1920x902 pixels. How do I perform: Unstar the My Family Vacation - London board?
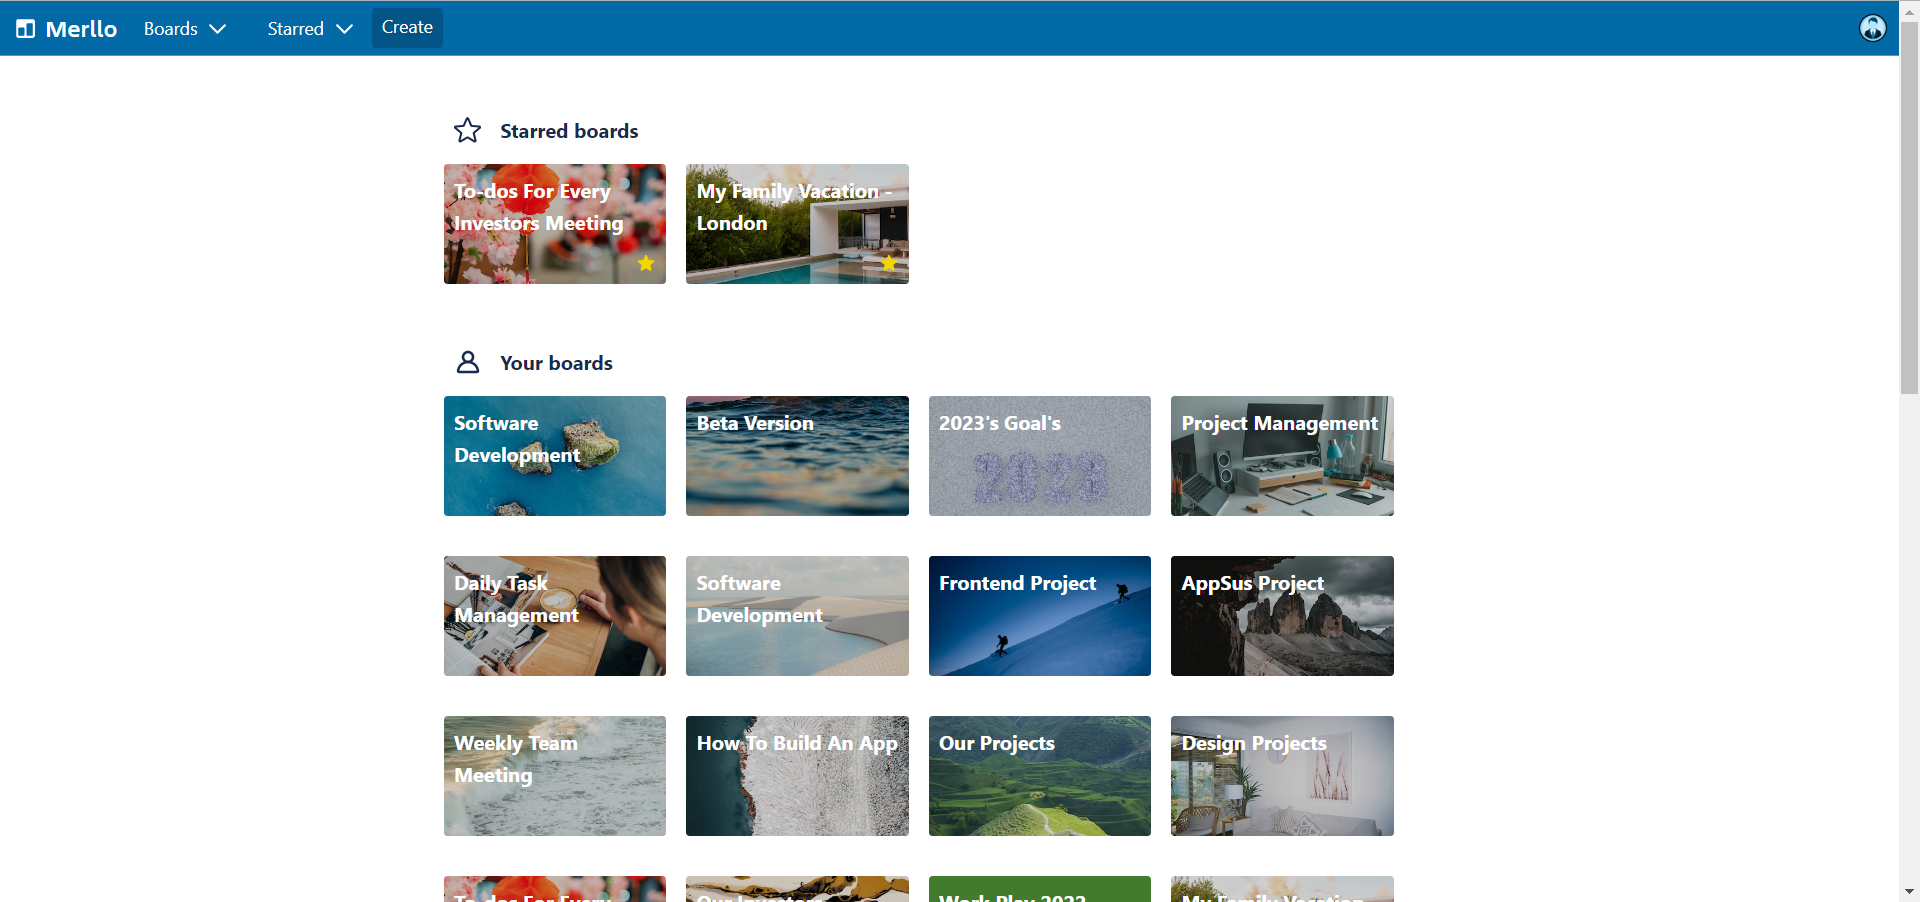pyautogui.click(x=888, y=264)
